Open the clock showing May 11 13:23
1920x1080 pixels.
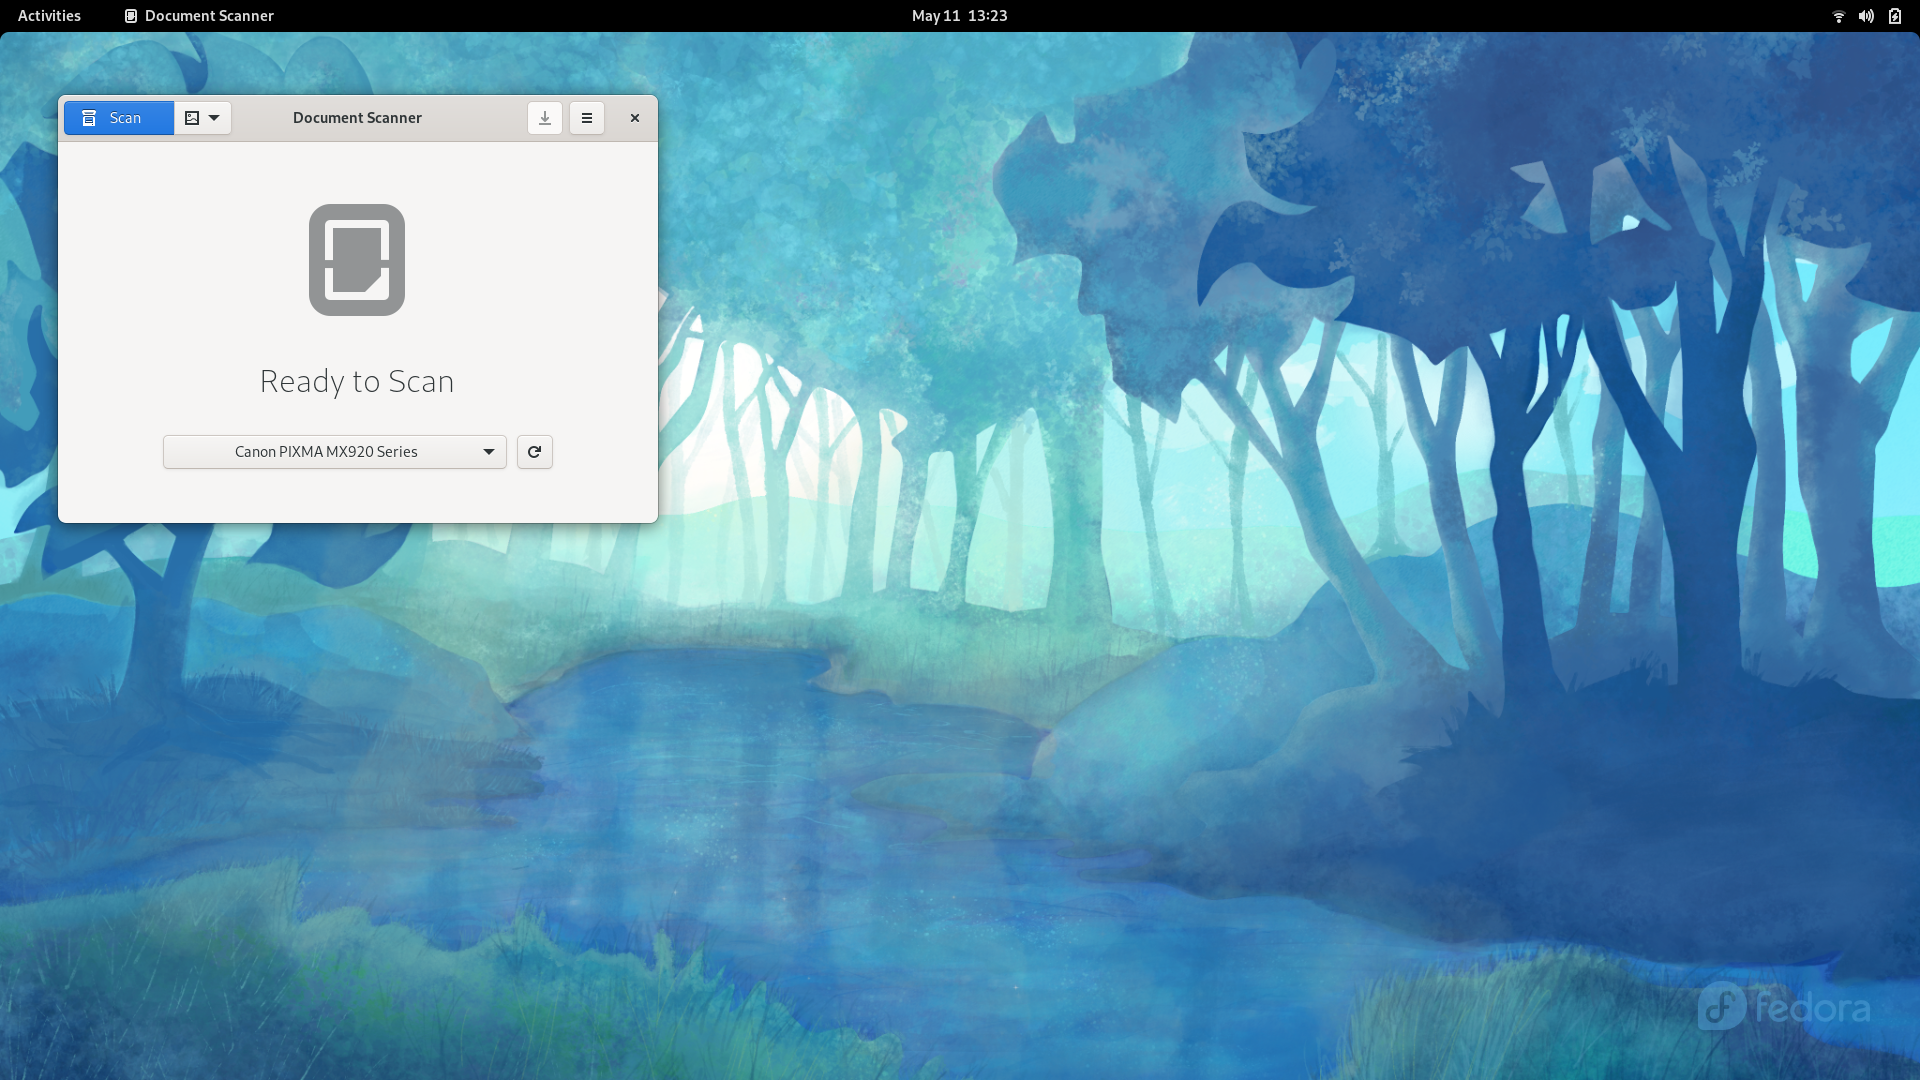click(x=960, y=16)
